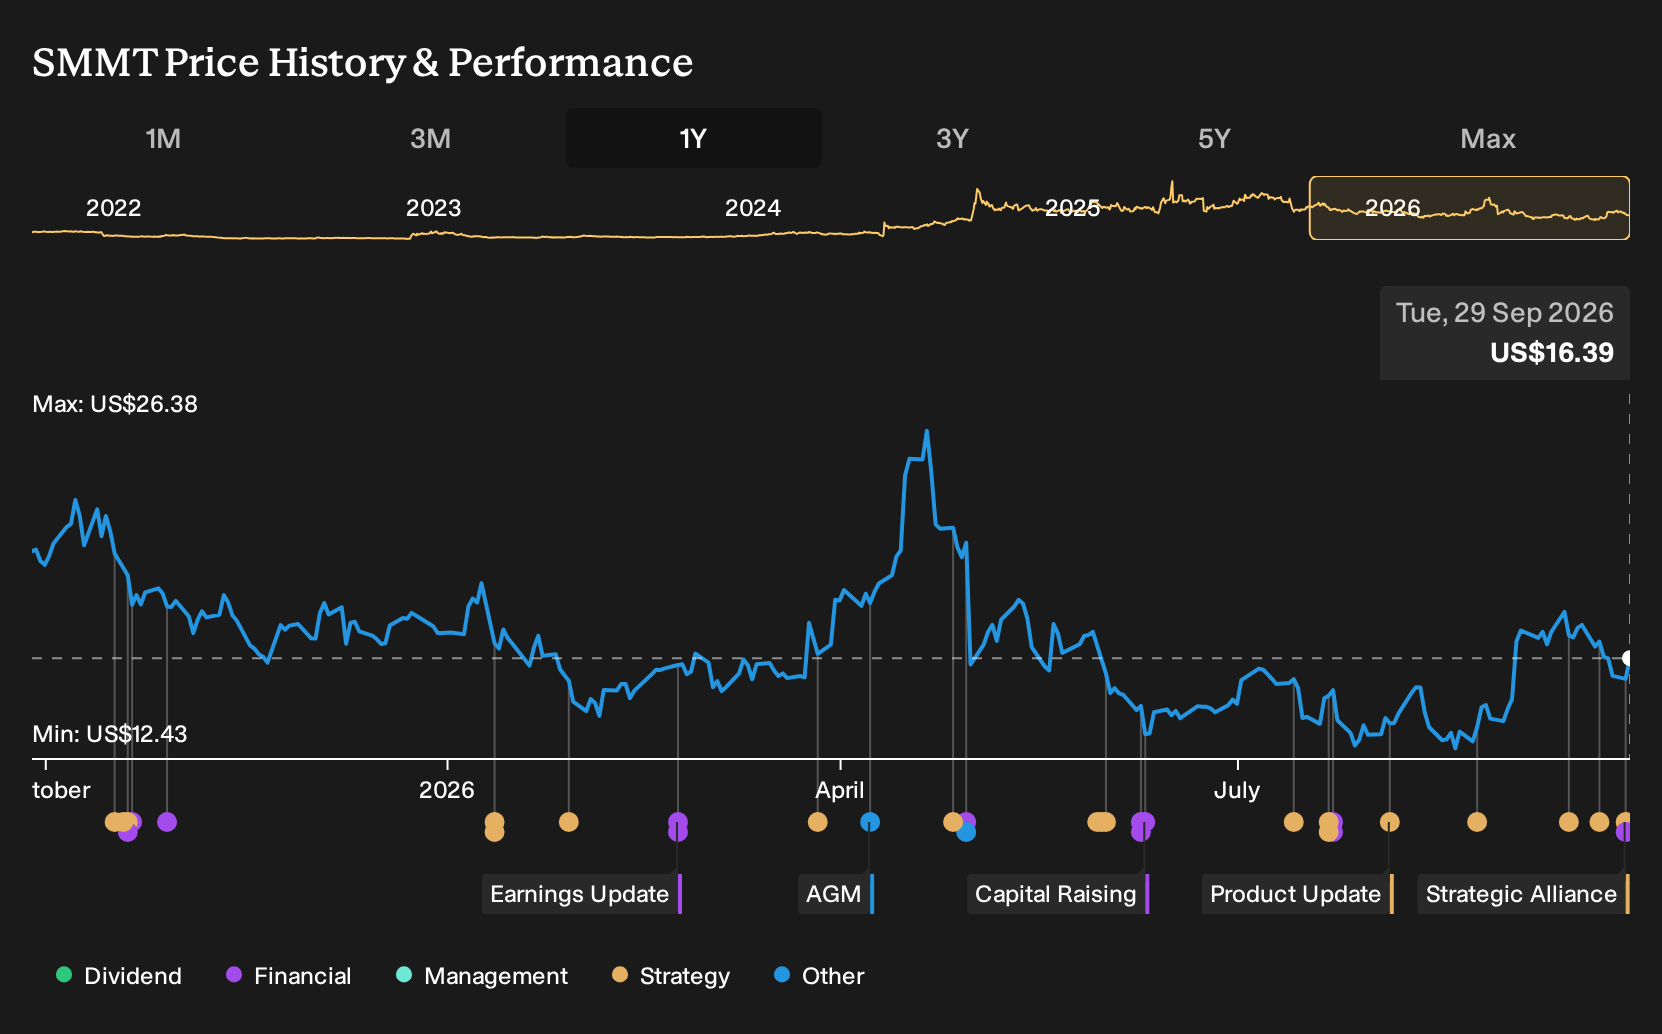Click the Earnings Update event label
Screen dimensions: 1662x1034
581,894
